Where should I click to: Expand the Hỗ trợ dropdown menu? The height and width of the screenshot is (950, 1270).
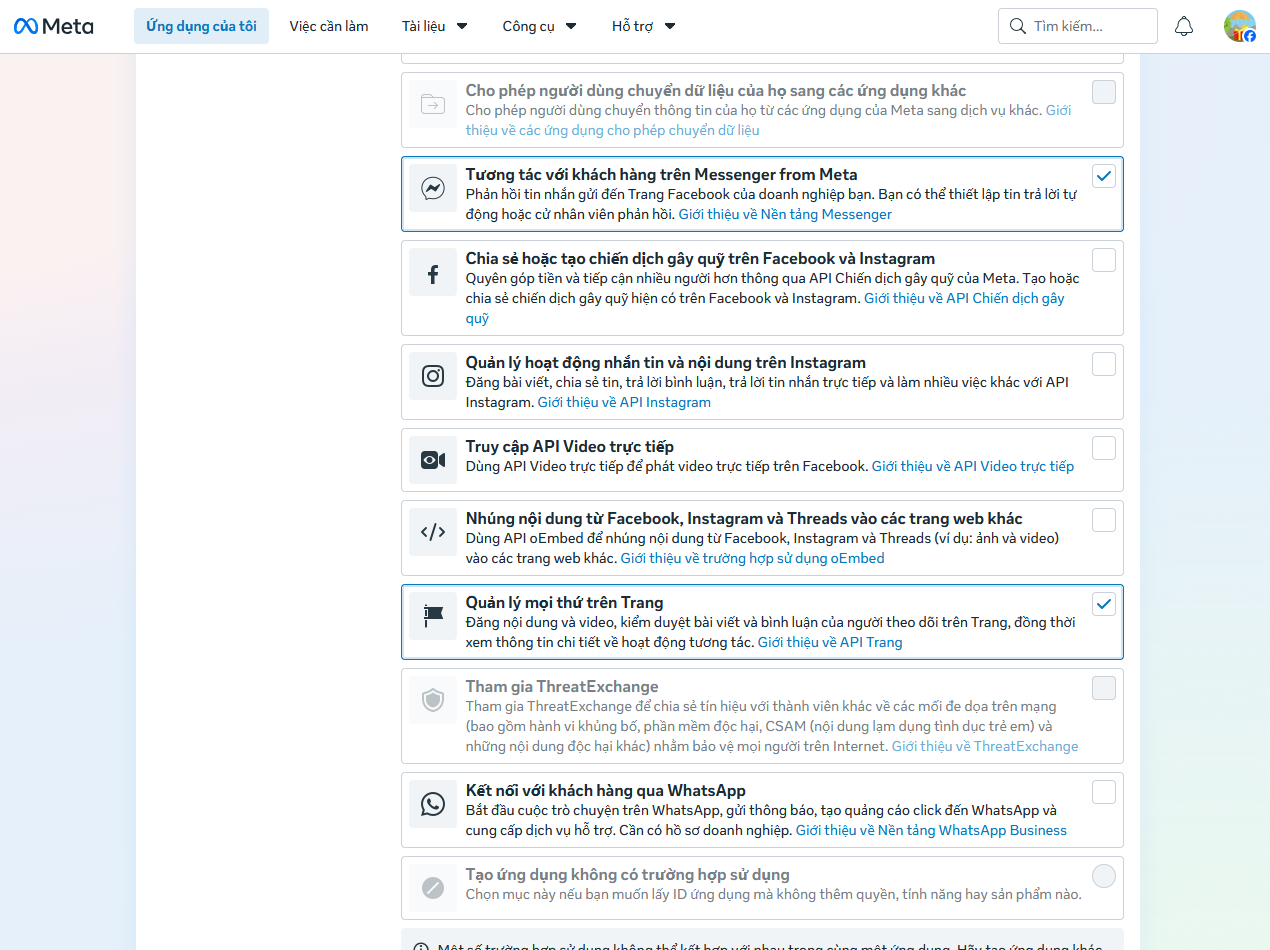[644, 26]
